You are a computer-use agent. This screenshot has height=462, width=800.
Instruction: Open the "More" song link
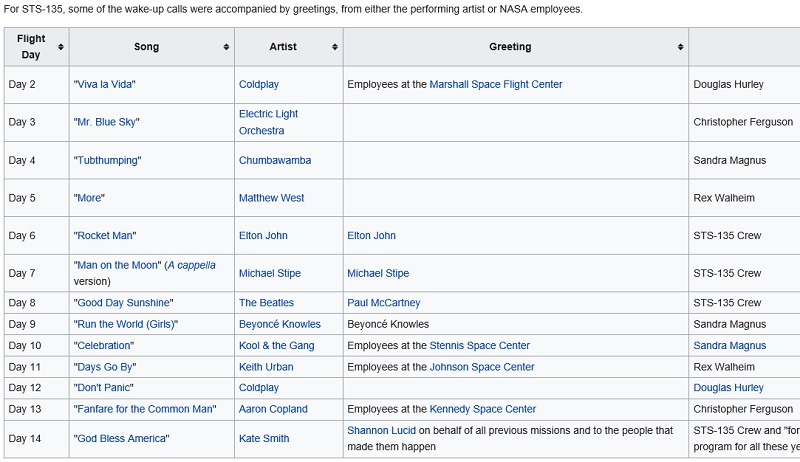[x=89, y=198]
